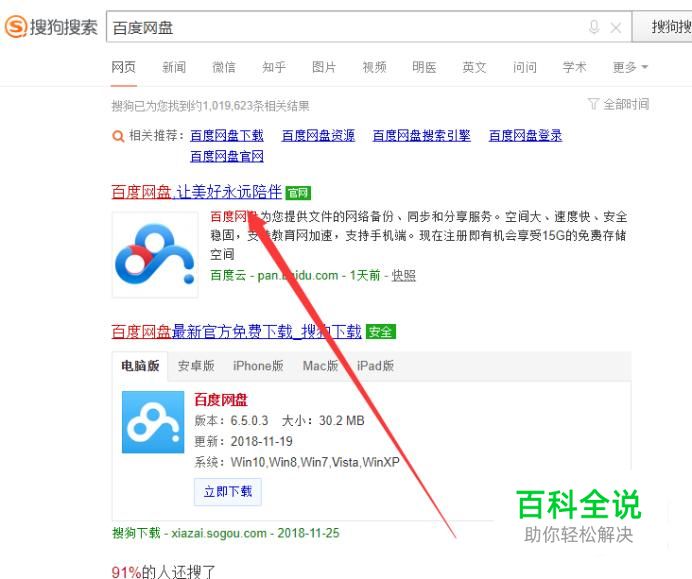Click source text xiazai.sogou.com - 2018-11-25
692x579 pixels.
256,533
